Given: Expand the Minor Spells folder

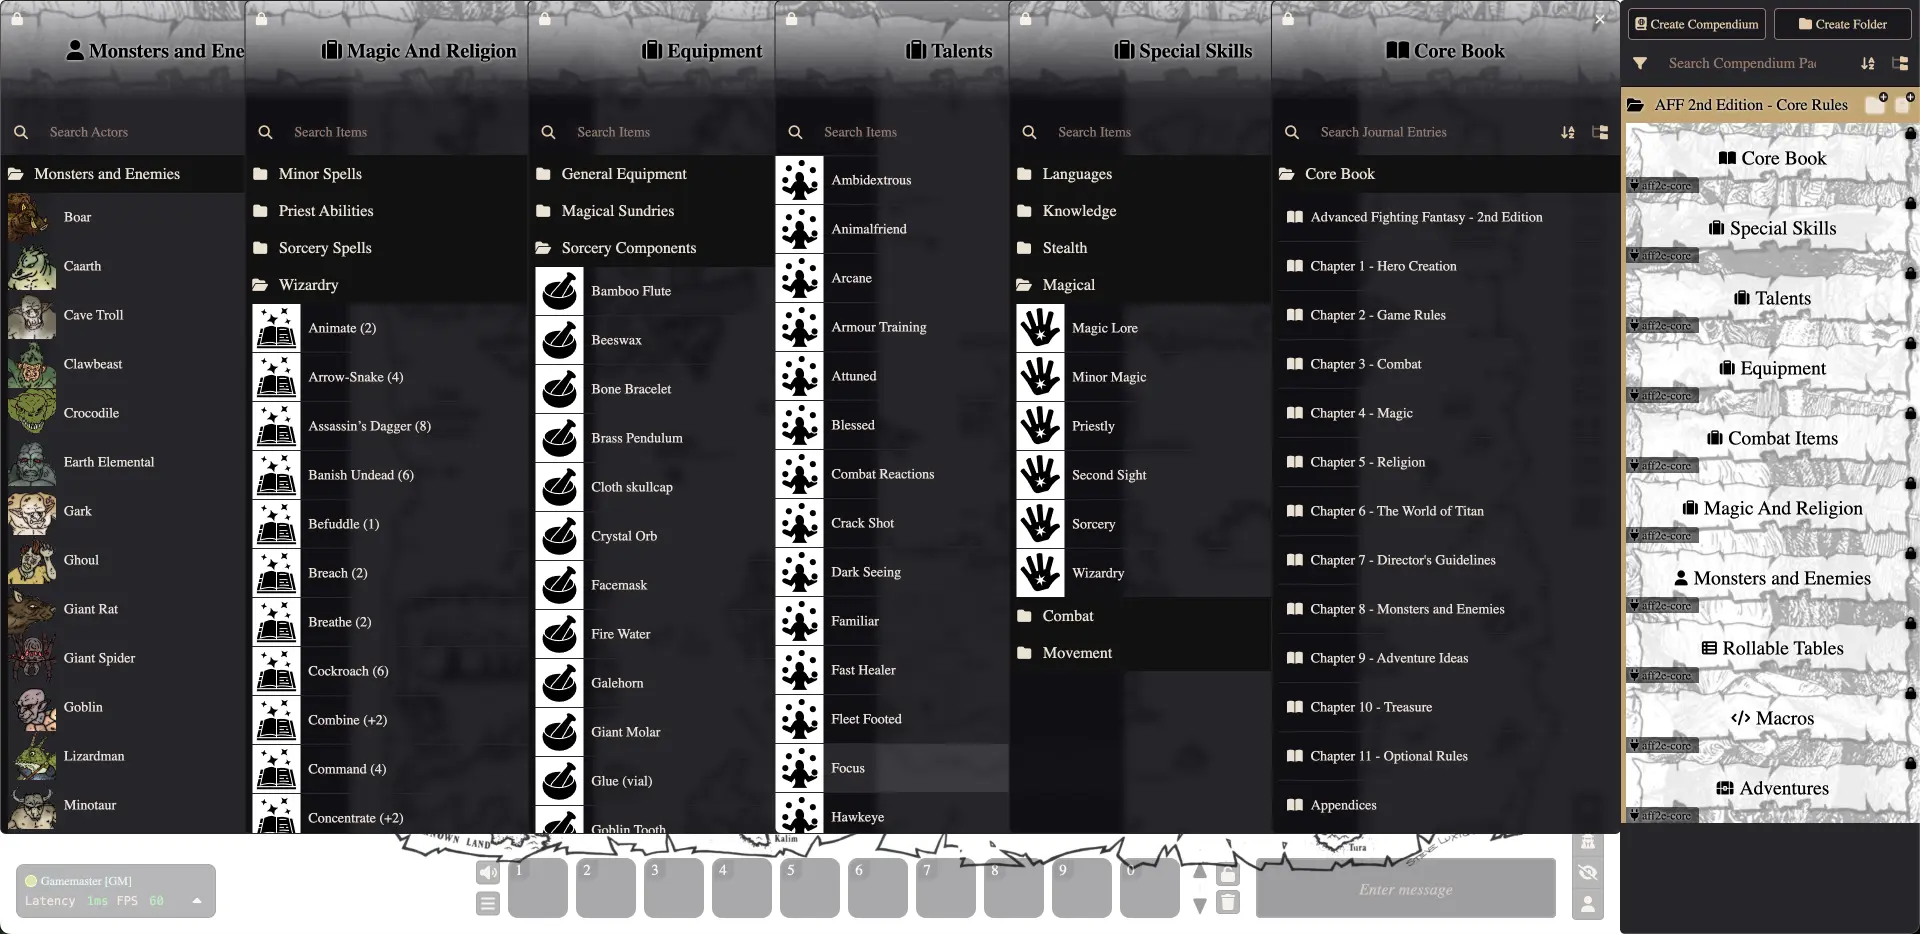Looking at the screenshot, I should click(x=320, y=174).
